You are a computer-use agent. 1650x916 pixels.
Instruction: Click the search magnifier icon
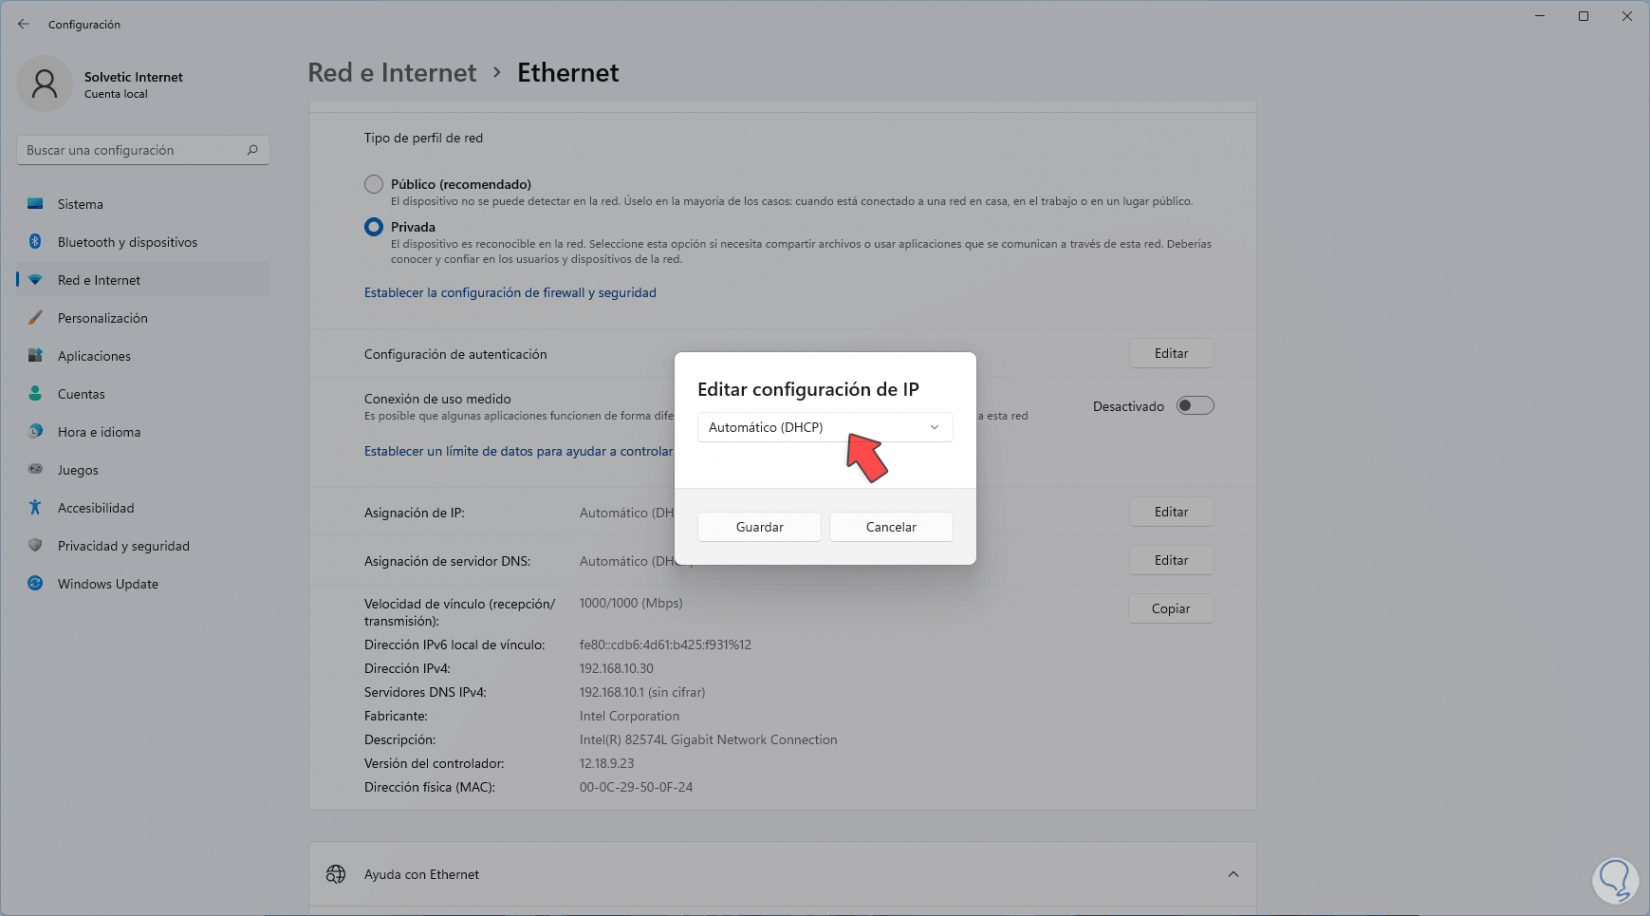point(252,150)
